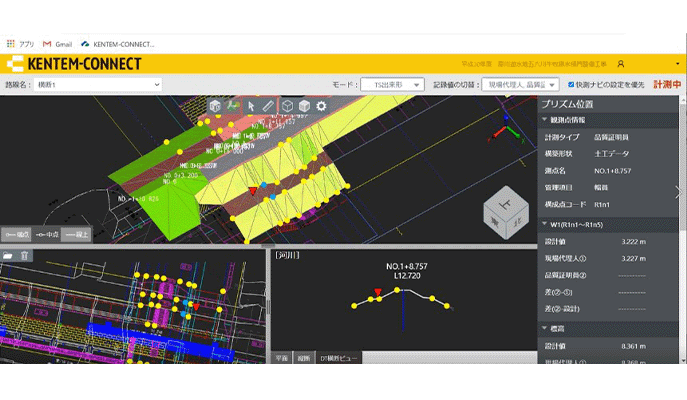This screenshot has height=400, width=687.
Task: Toggle the 端点 endpoint snap
Action: point(16,235)
